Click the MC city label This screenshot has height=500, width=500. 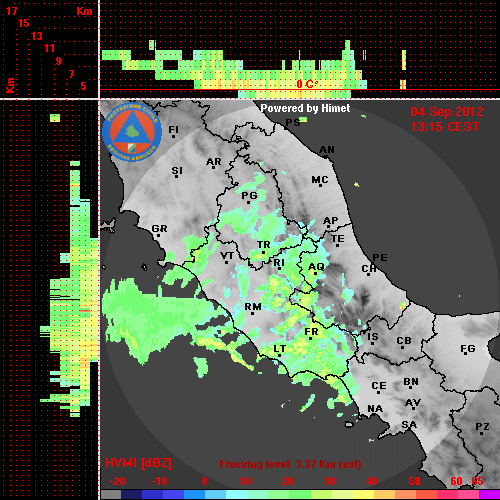[x=320, y=180]
